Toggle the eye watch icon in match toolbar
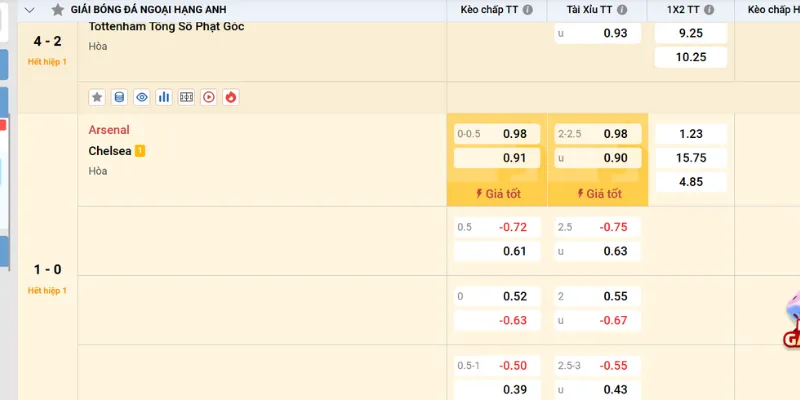This screenshot has height=400, width=800. (x=142, y=97)
